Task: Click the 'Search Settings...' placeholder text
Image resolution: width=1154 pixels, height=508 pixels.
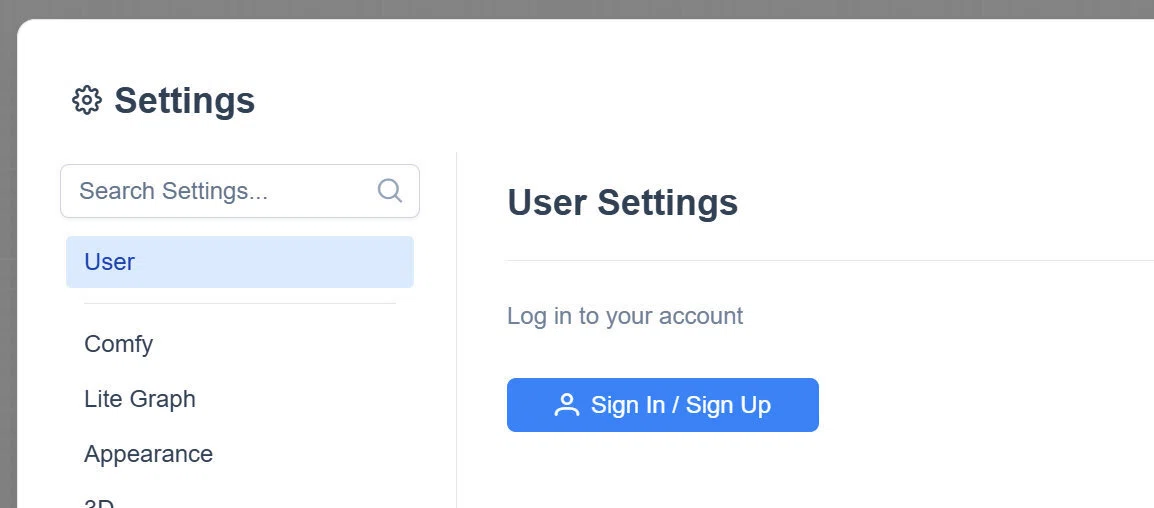Action: click(173, 191)
